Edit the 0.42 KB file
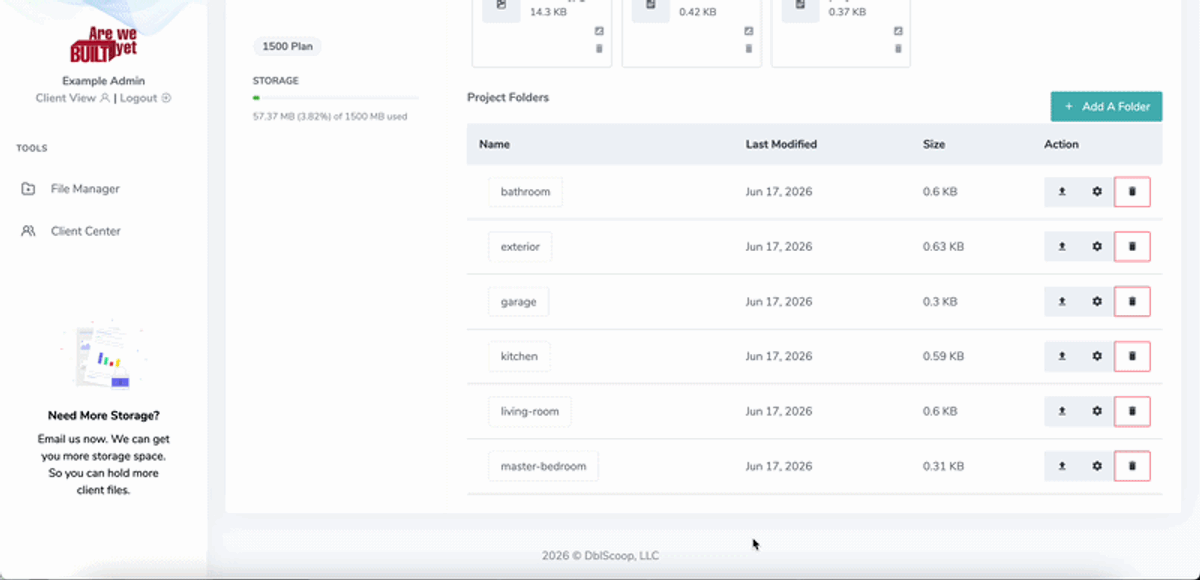 (749, 31)
